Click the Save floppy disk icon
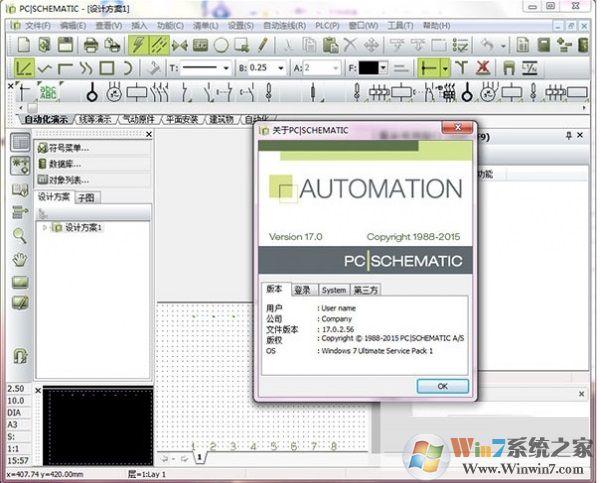This screenshot has height=483, width=600. (x=65, y=45)
